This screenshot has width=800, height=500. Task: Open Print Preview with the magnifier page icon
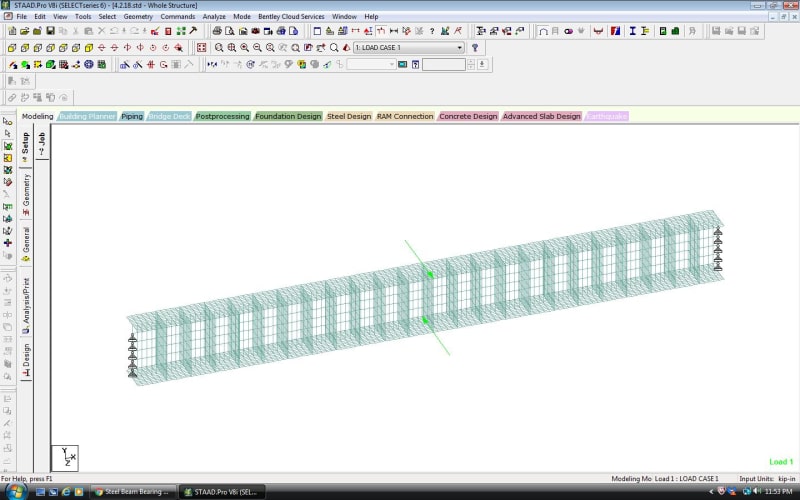click(x=230, y=31)
